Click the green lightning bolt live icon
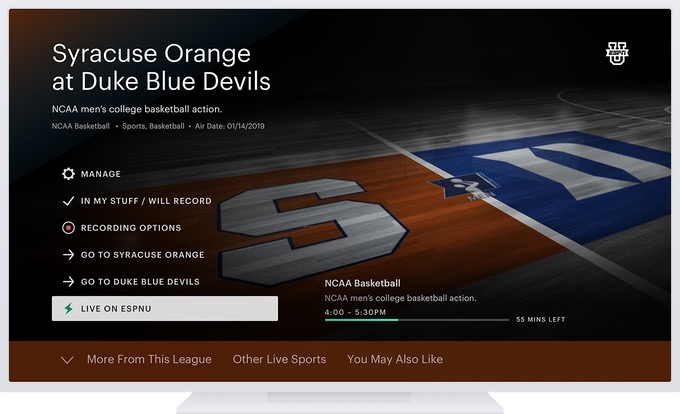680x414 pixels. point(68,309)
